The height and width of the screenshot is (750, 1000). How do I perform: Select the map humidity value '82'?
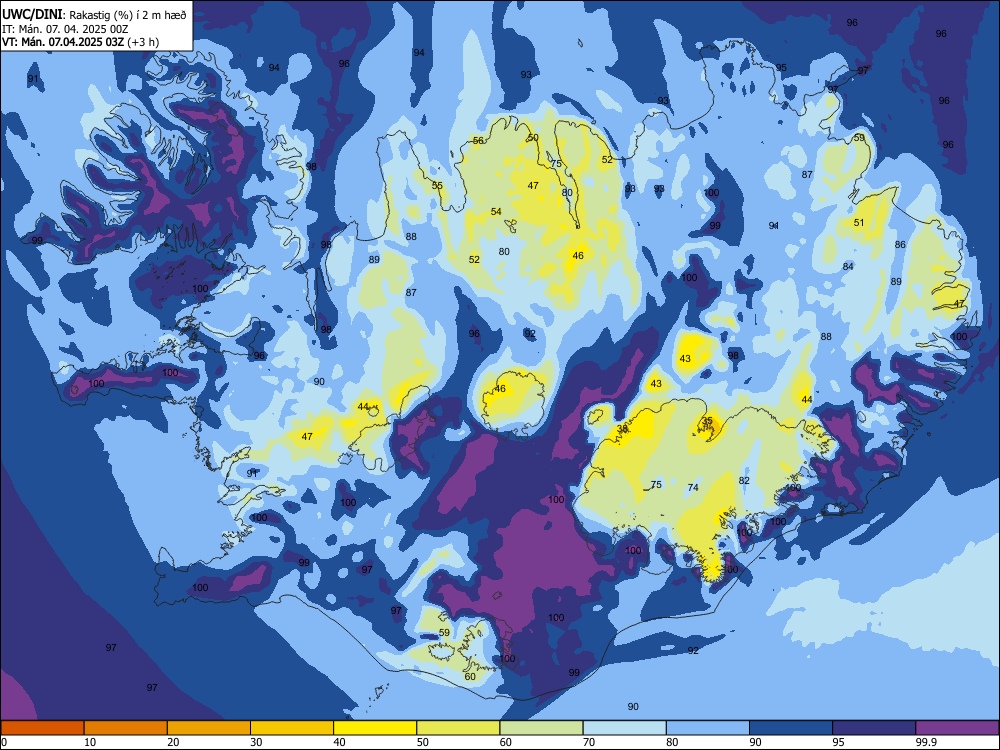pos(744,481)
